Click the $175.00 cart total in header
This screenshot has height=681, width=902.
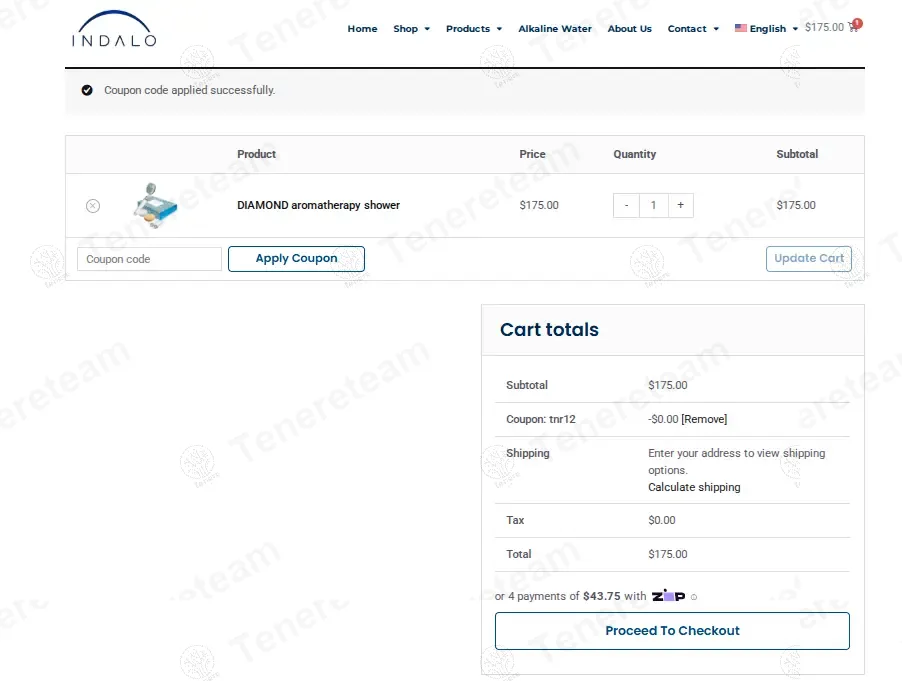824,27
